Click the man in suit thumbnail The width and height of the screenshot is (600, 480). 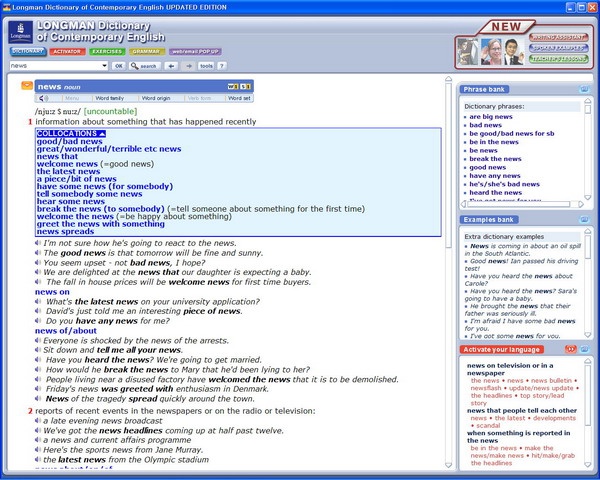[x=514, y=51]
